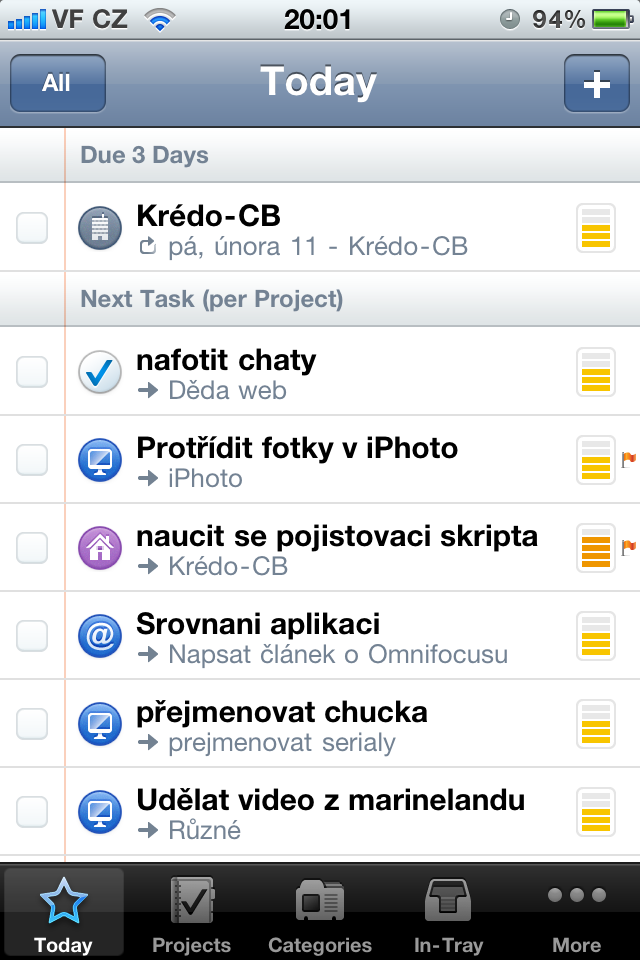Switch to the Projects tab
Screen dimensions: 640x960
(191, 912)
